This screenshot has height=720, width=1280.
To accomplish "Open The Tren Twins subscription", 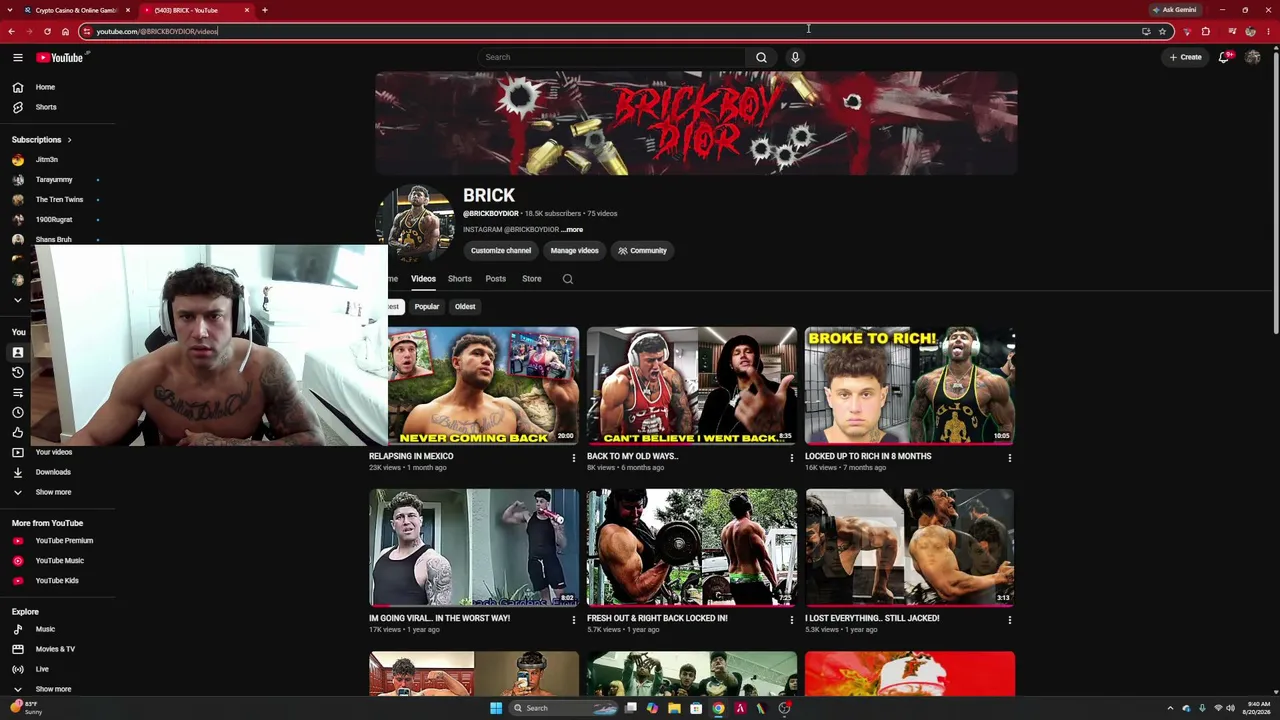I will (x=57, y=200).
